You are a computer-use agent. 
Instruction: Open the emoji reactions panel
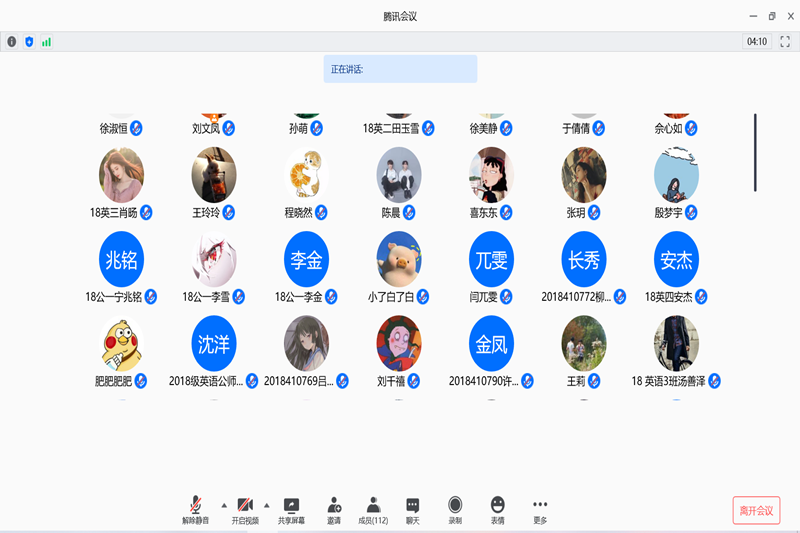tap(497, 510)
